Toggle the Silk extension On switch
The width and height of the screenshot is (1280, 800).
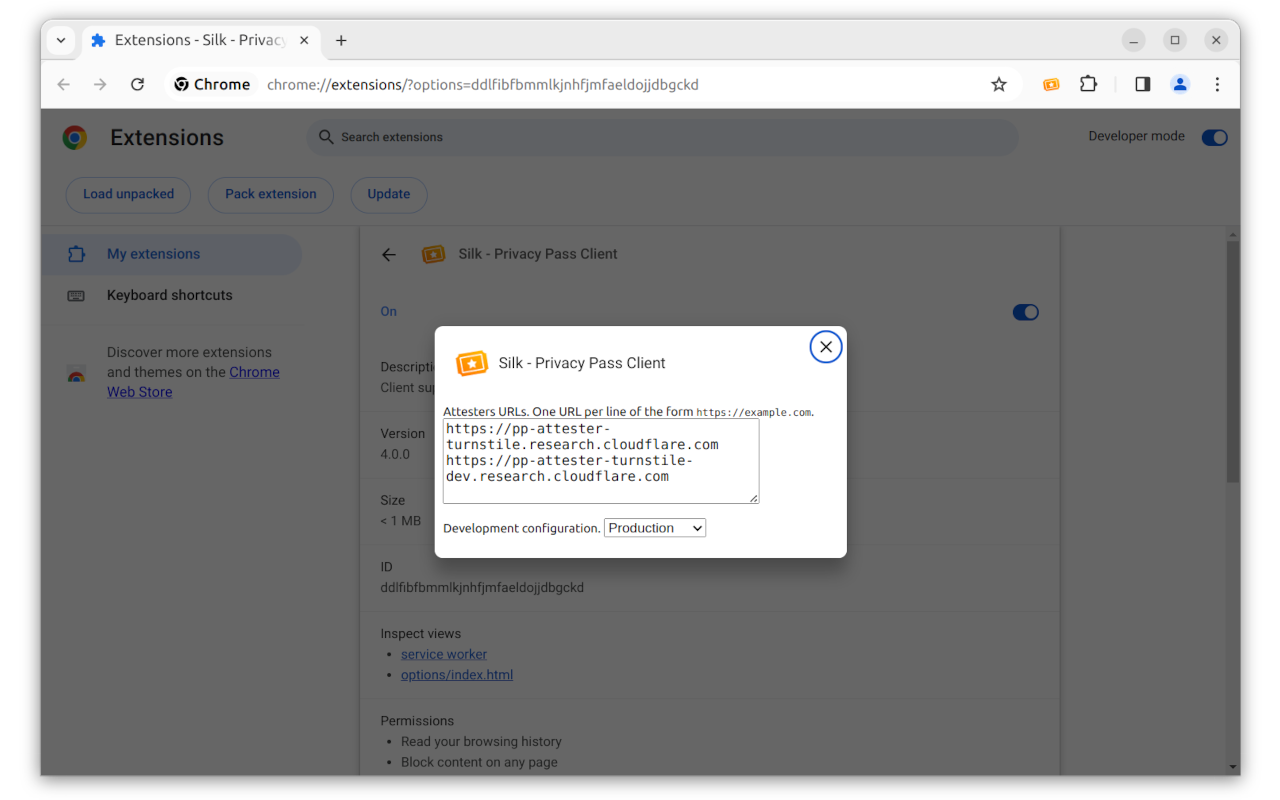coord(1025,312)
